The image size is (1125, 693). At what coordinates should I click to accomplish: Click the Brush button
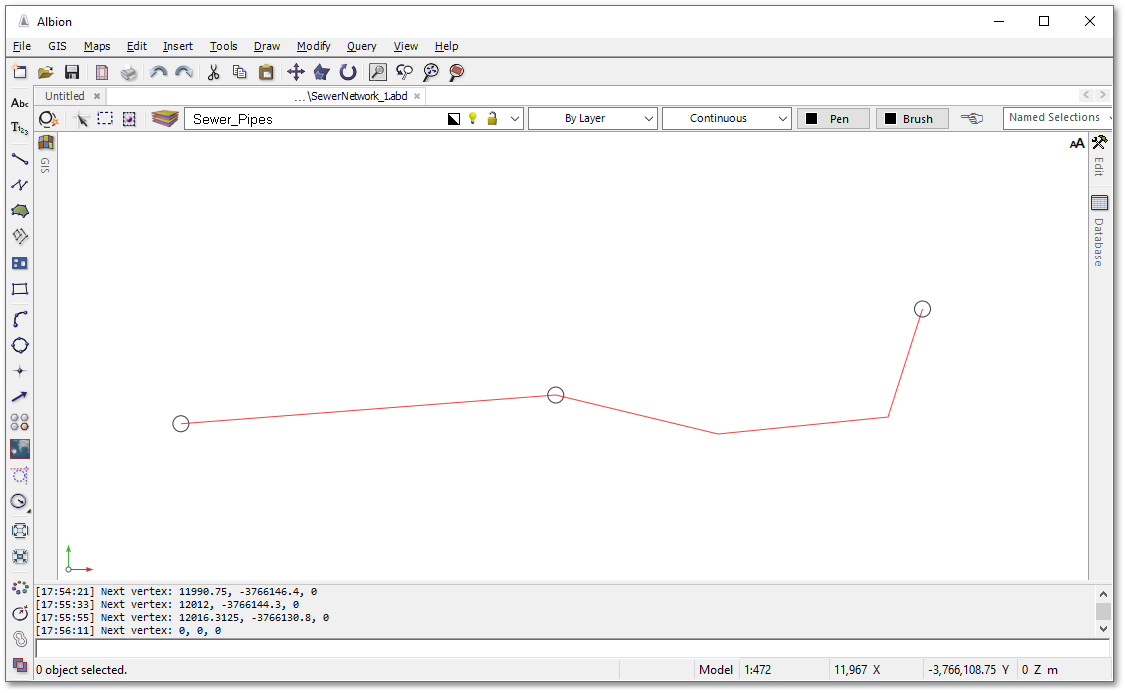(x=912, y=118)
